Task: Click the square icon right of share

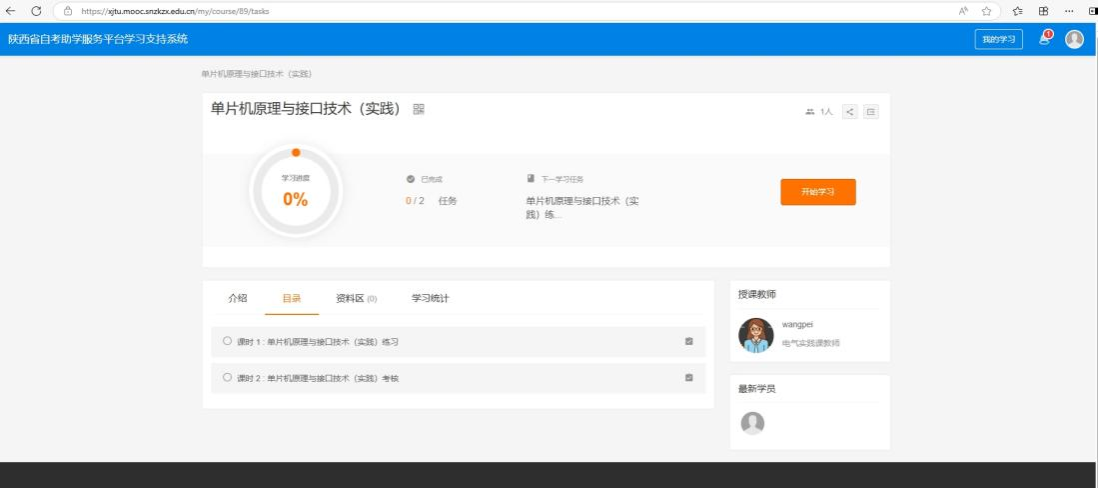Action: (x=871, y=112)
